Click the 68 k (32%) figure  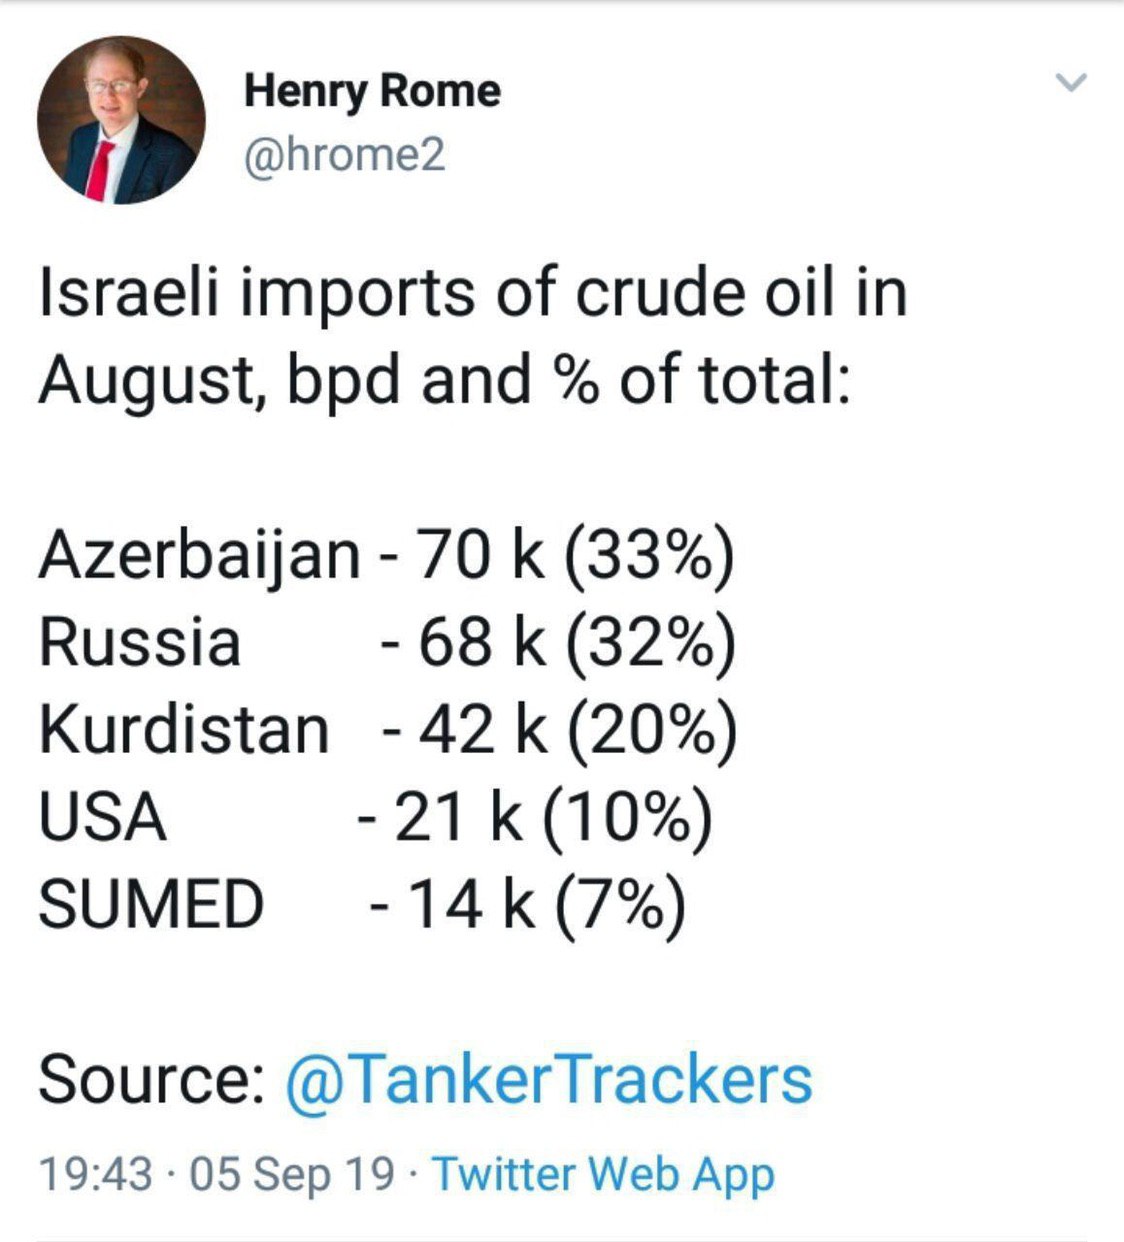576,642
